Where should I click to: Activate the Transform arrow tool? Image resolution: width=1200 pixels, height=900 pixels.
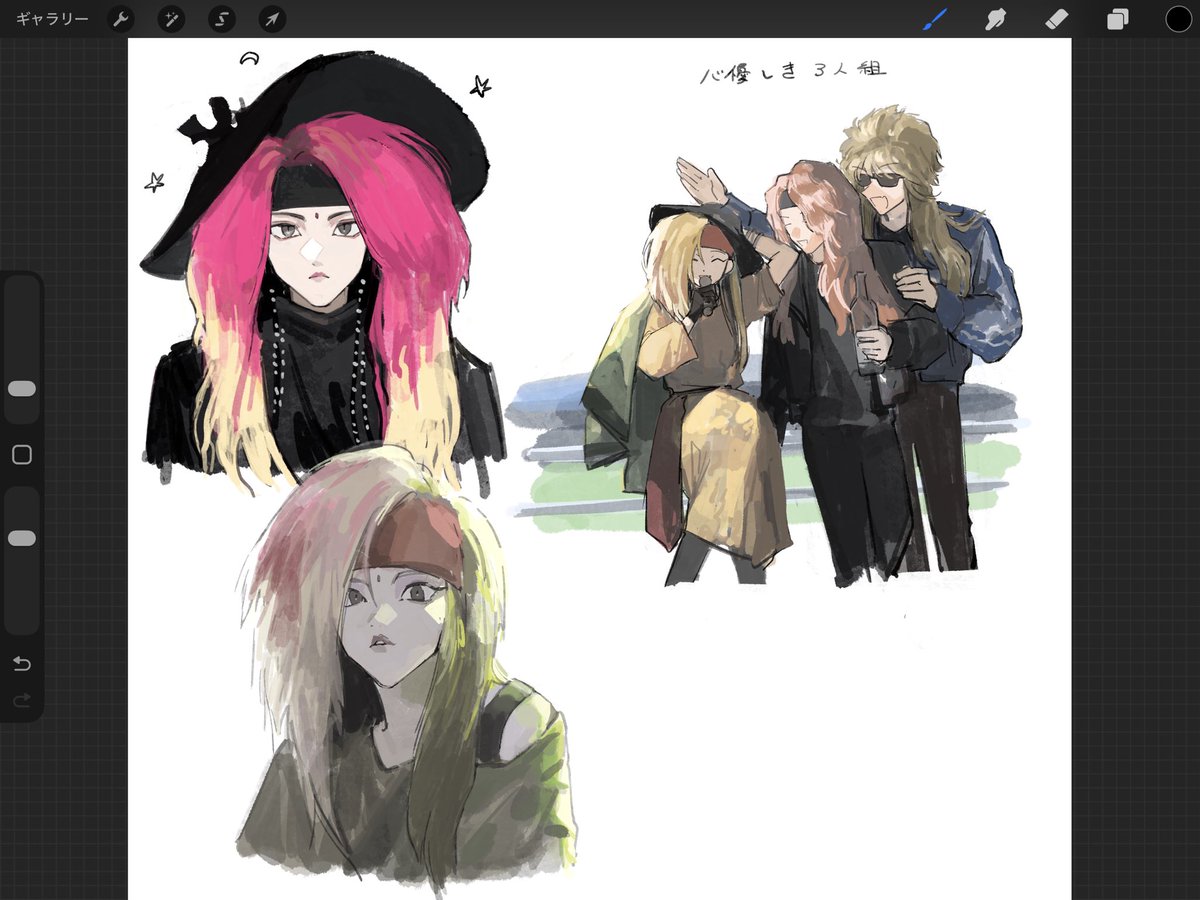(272, 19)
